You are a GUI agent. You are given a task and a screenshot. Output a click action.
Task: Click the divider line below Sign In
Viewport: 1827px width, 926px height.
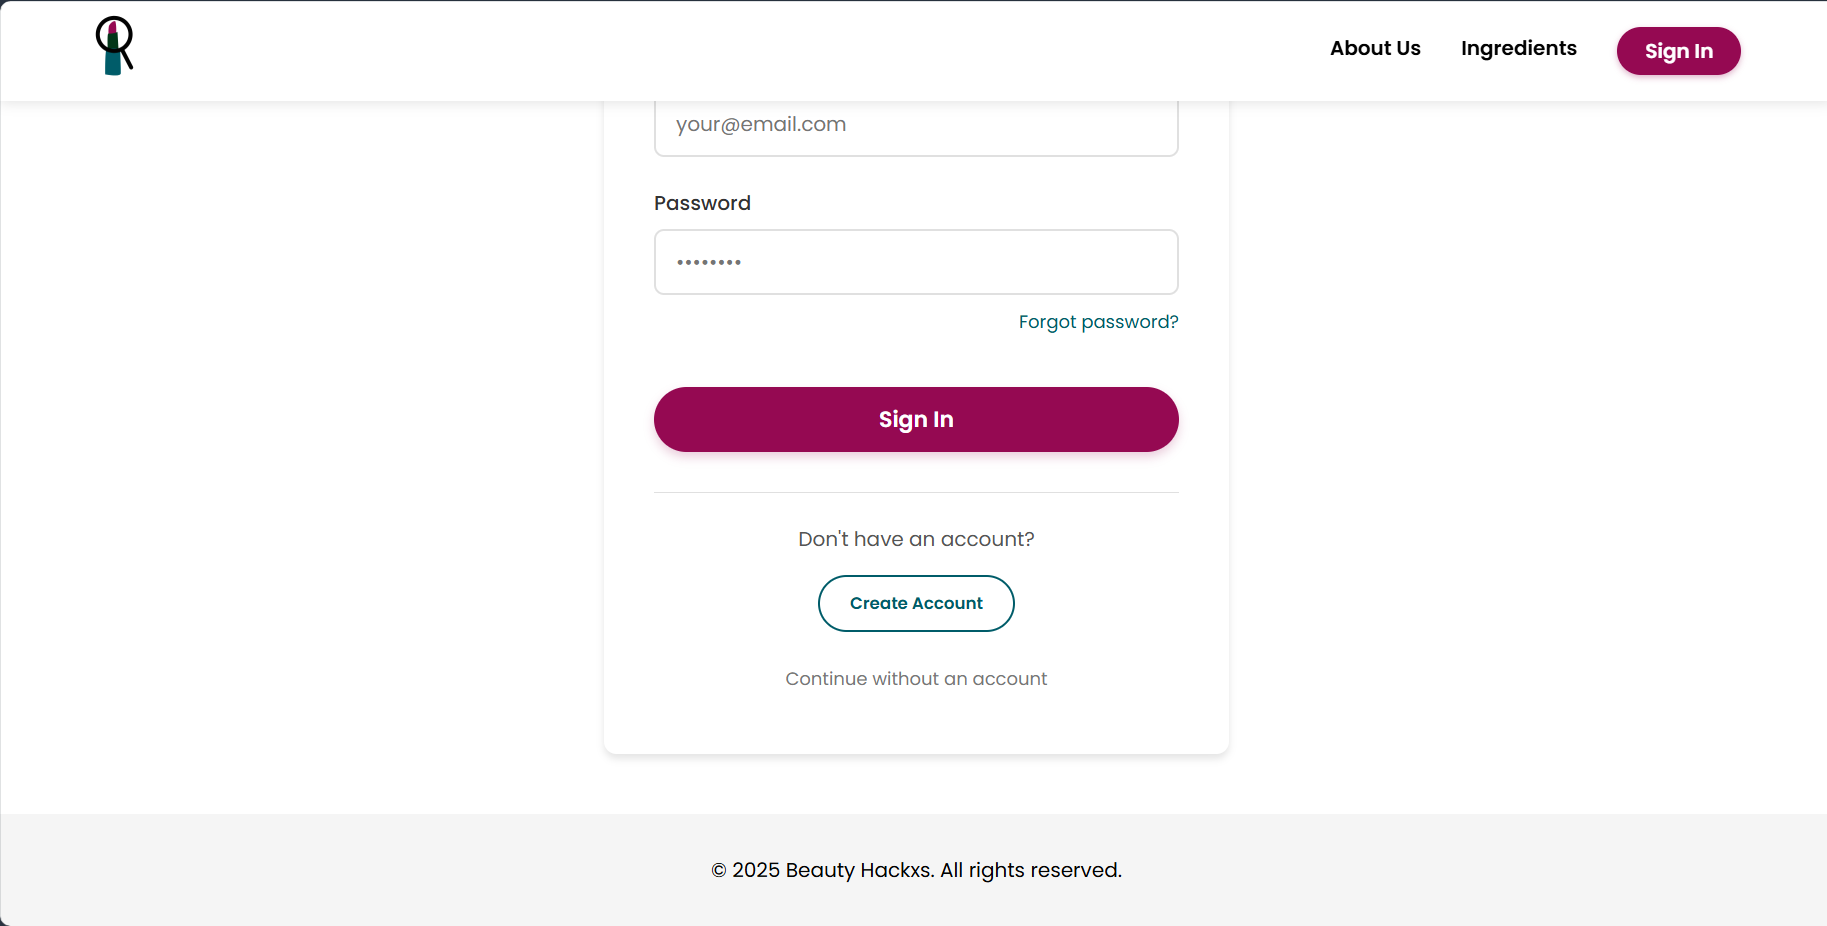(916, 492)
